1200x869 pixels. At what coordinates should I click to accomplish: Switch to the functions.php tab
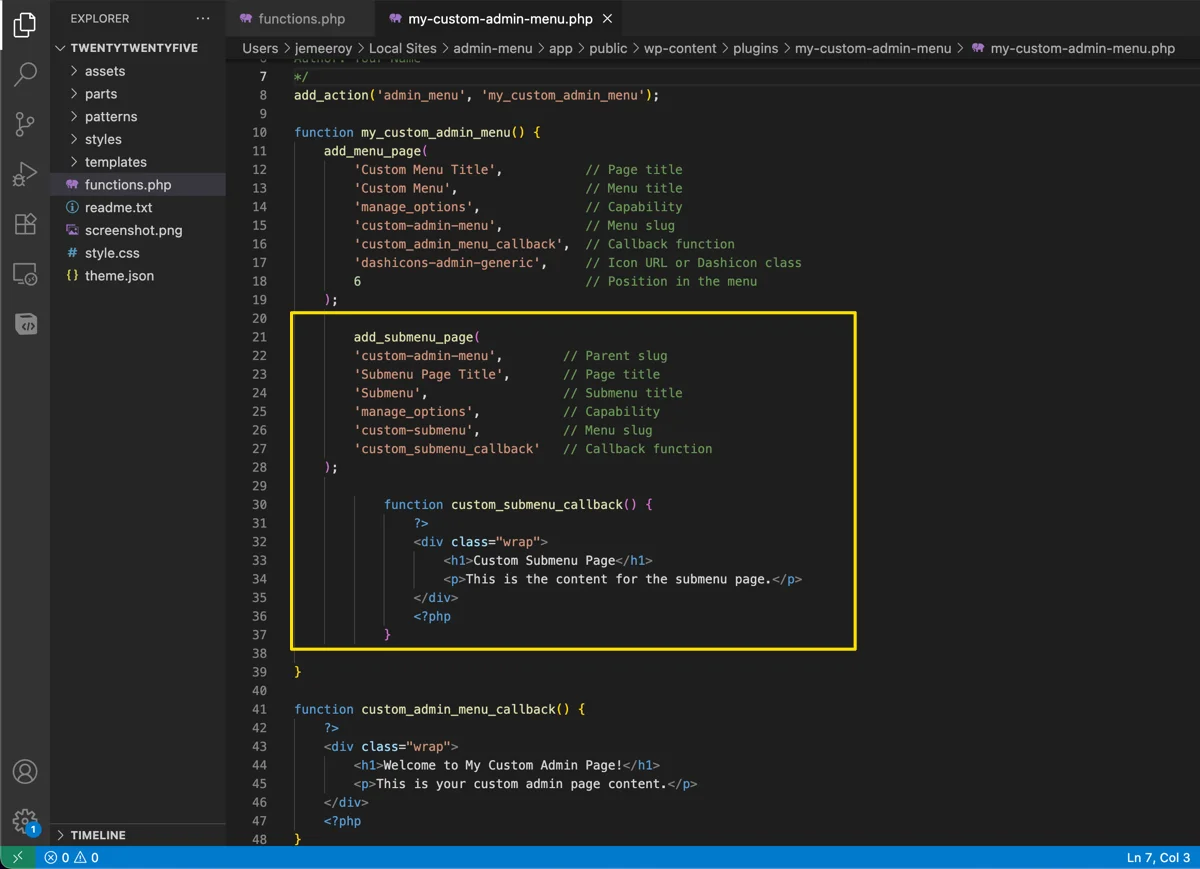[x=299, y=19]
